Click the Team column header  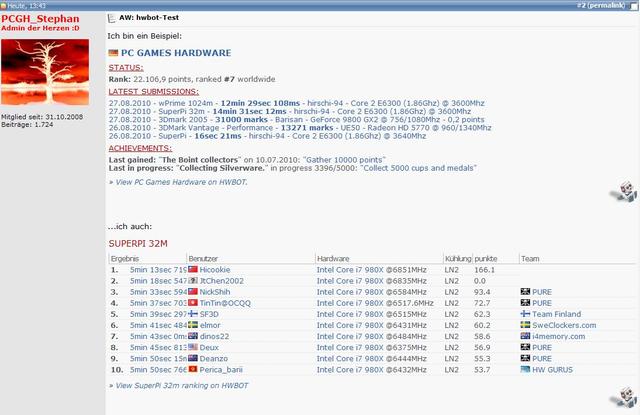pyautogui.click(x=530, y=259)
